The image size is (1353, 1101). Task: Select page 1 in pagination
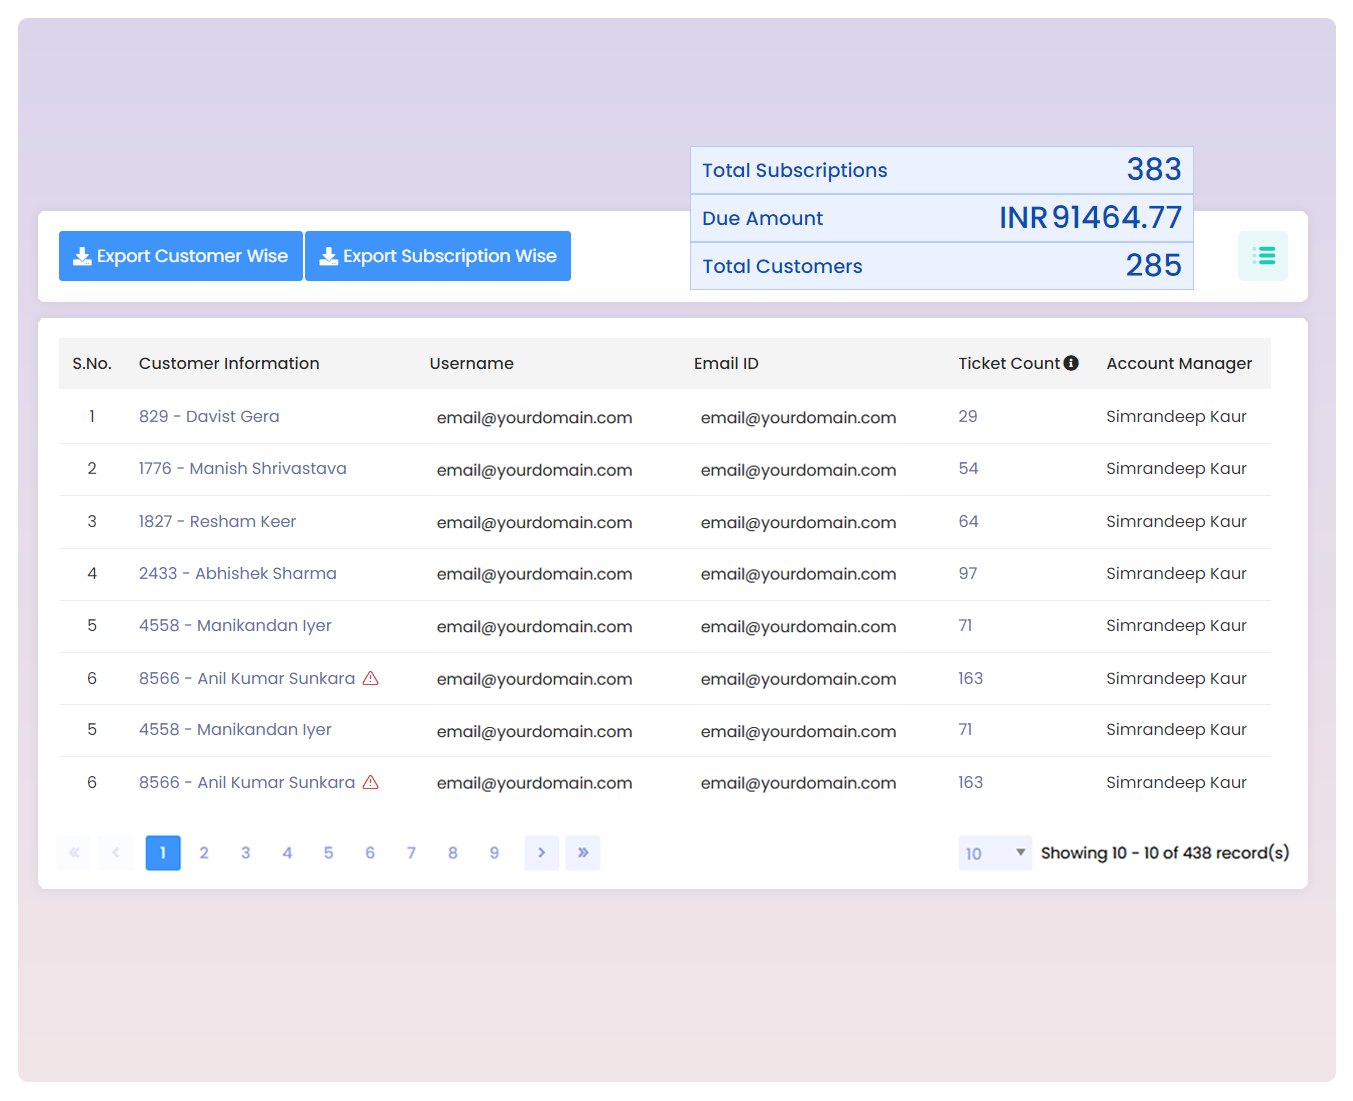(163, 853)
